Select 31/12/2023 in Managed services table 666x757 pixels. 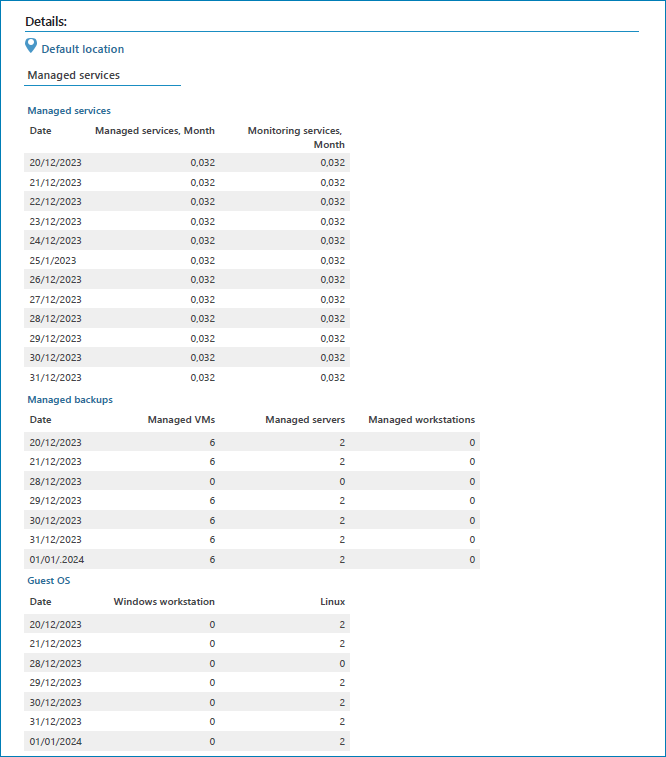click(x=56, y=378)
